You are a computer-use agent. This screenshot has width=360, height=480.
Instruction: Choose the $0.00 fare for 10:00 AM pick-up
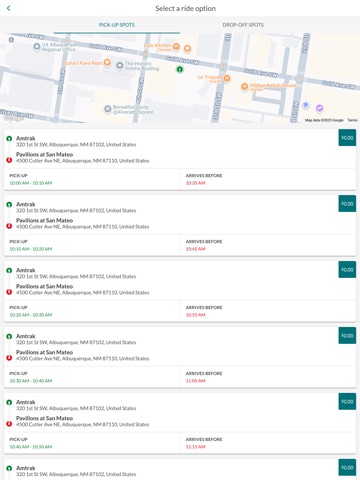(347, 138)
